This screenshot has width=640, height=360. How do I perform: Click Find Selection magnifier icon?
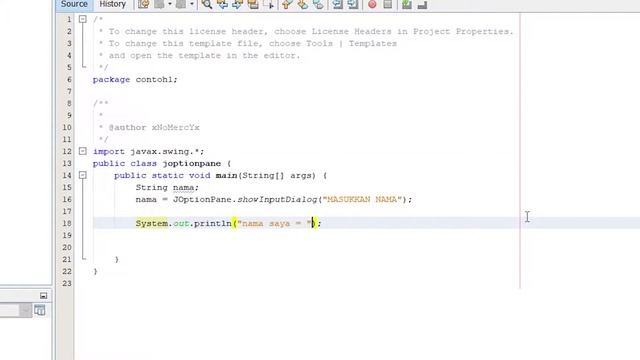207,4
